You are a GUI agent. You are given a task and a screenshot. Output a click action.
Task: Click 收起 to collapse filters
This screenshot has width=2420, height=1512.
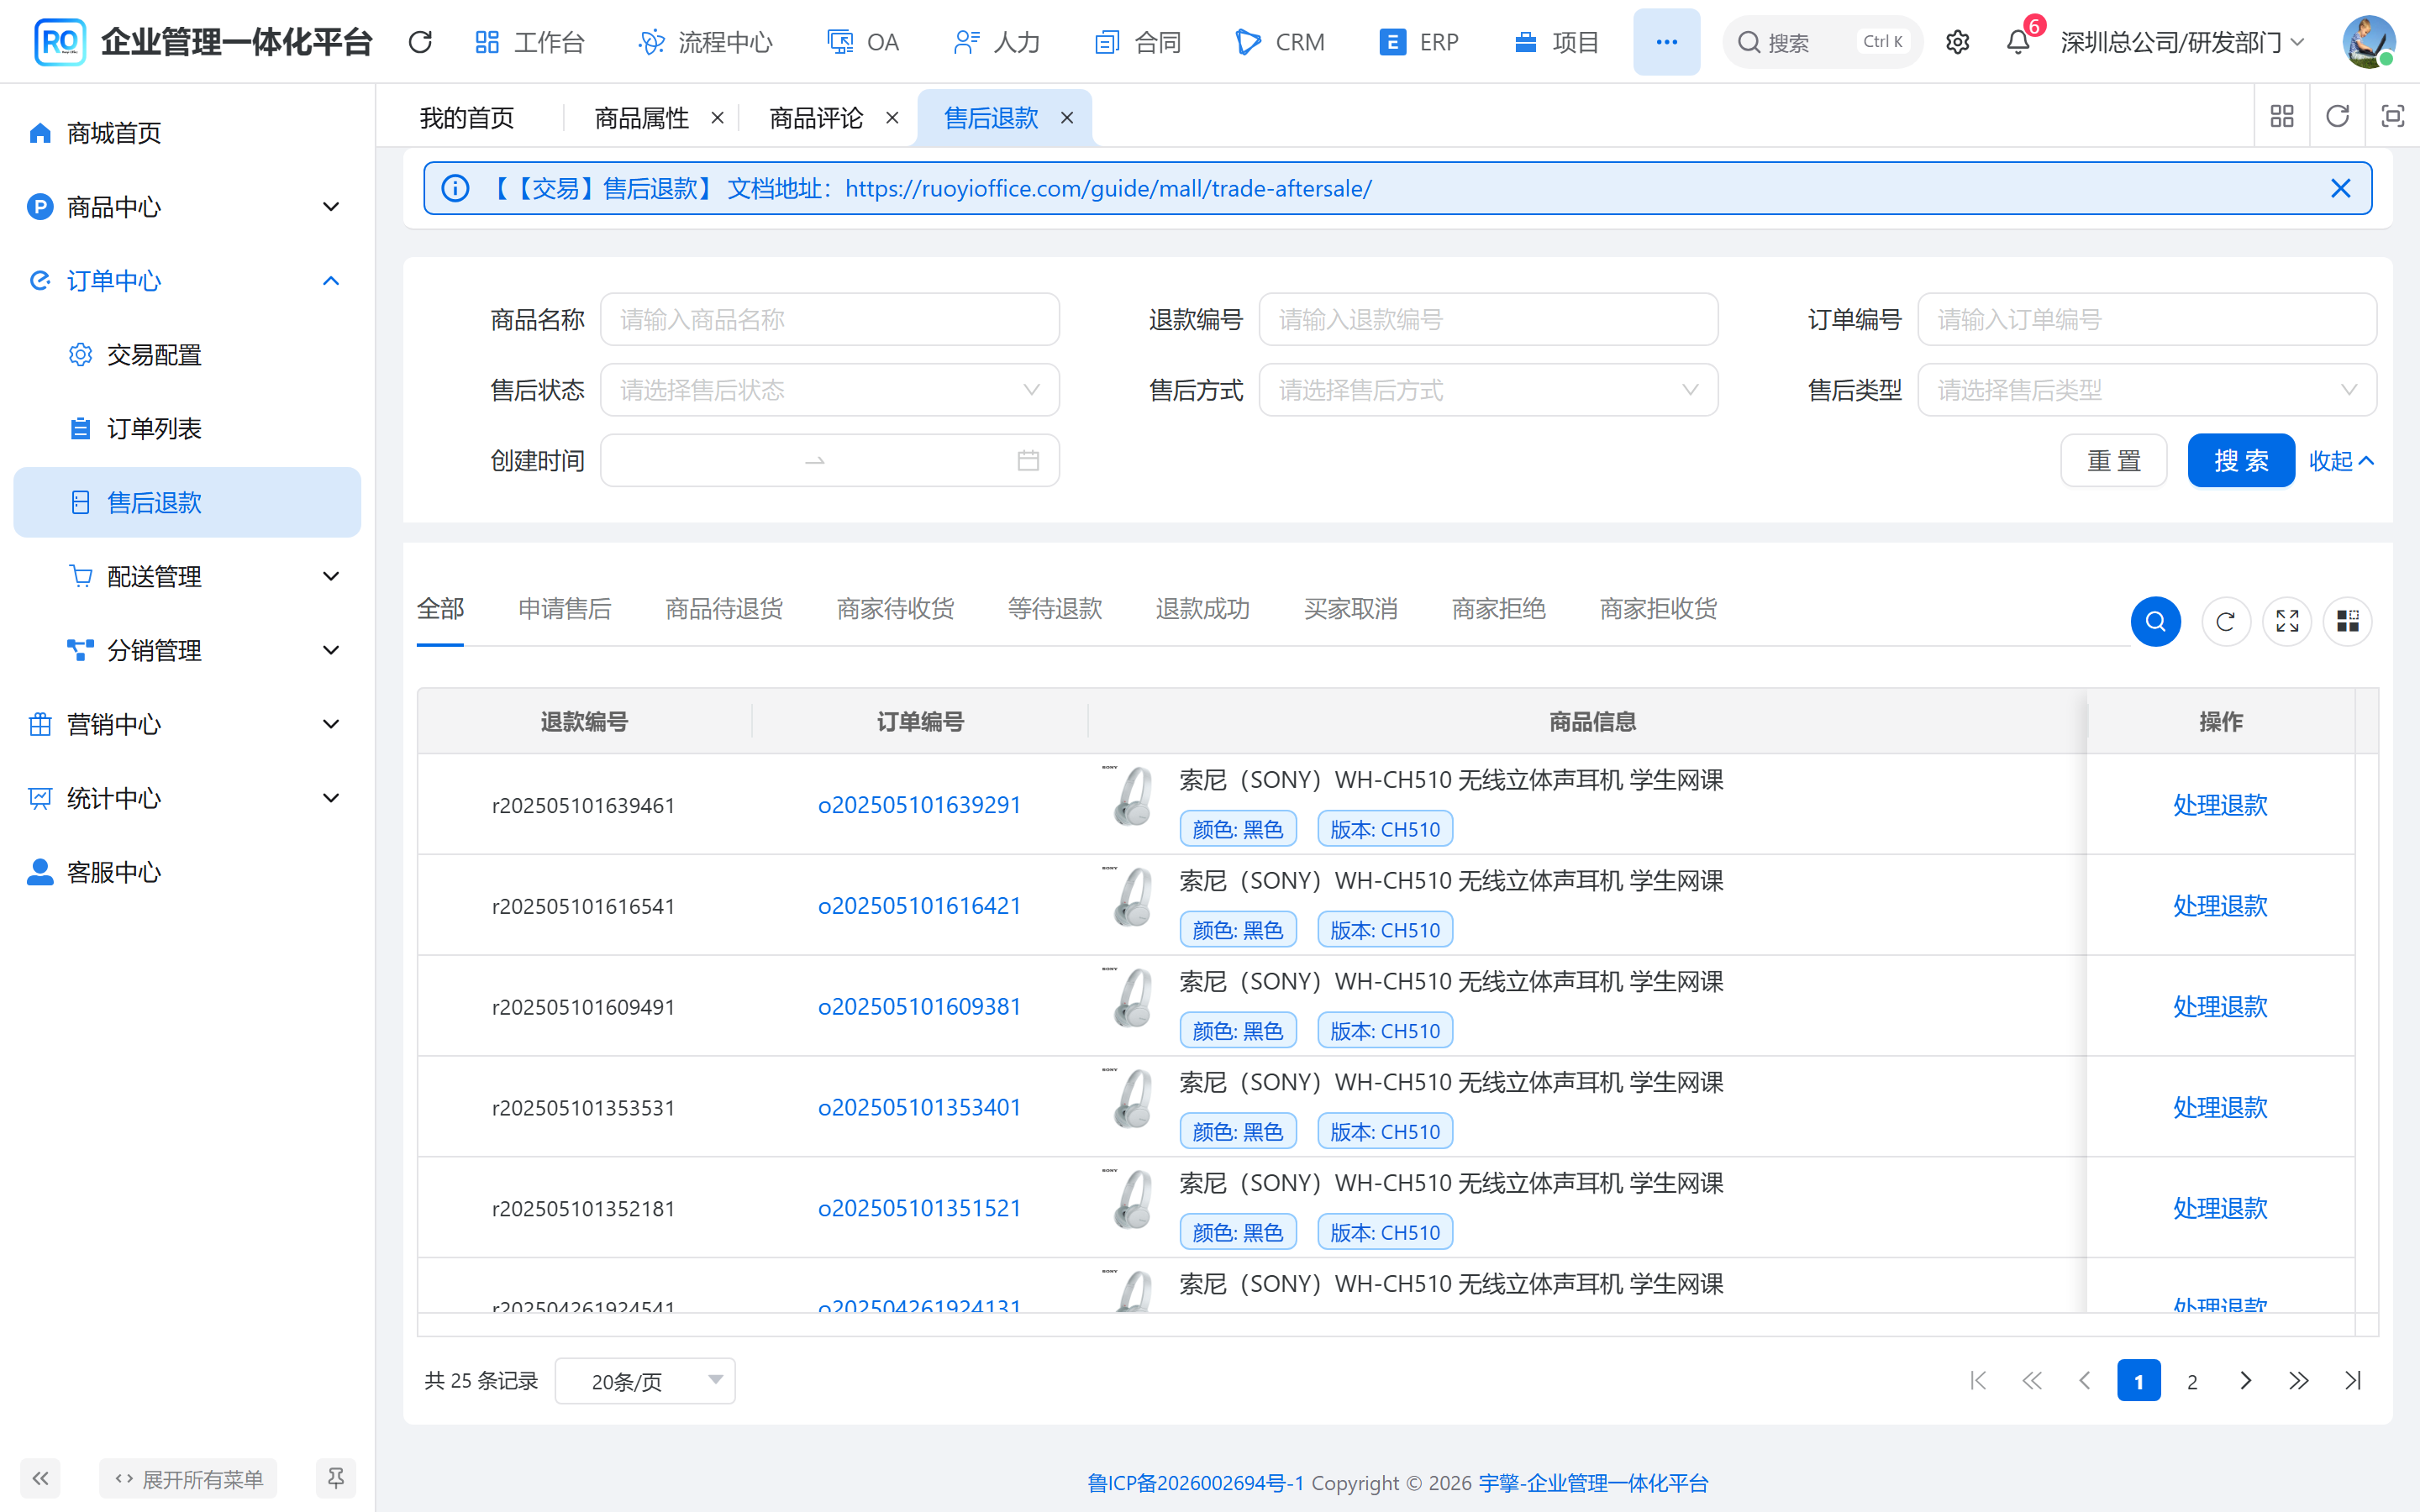(2340, 461)
